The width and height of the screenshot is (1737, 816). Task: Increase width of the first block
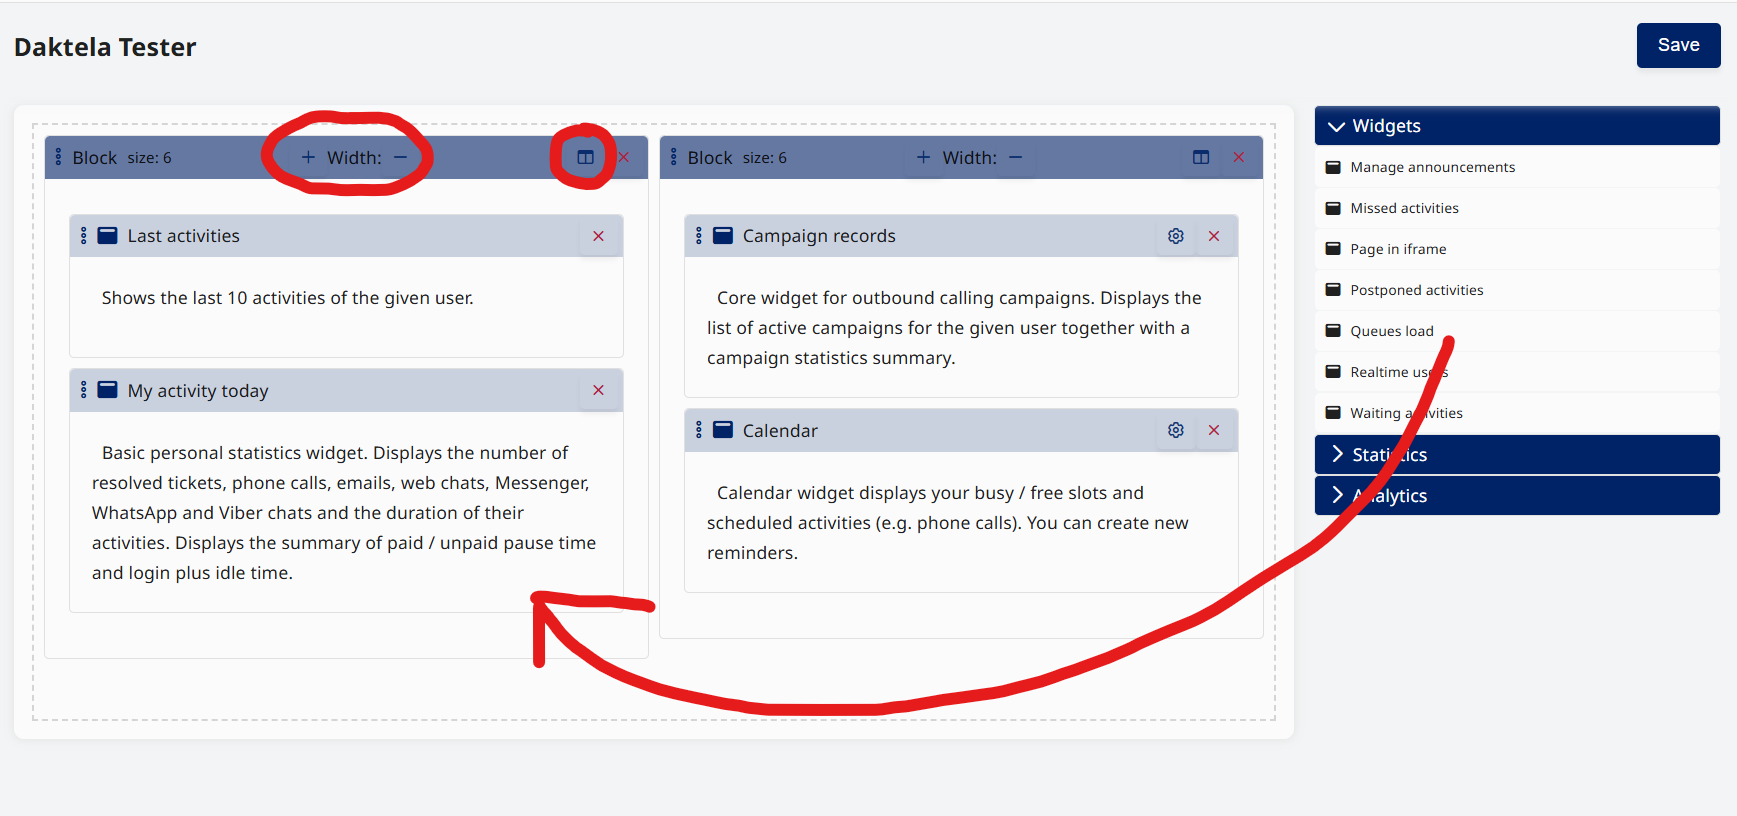click(x=308, y=158)
